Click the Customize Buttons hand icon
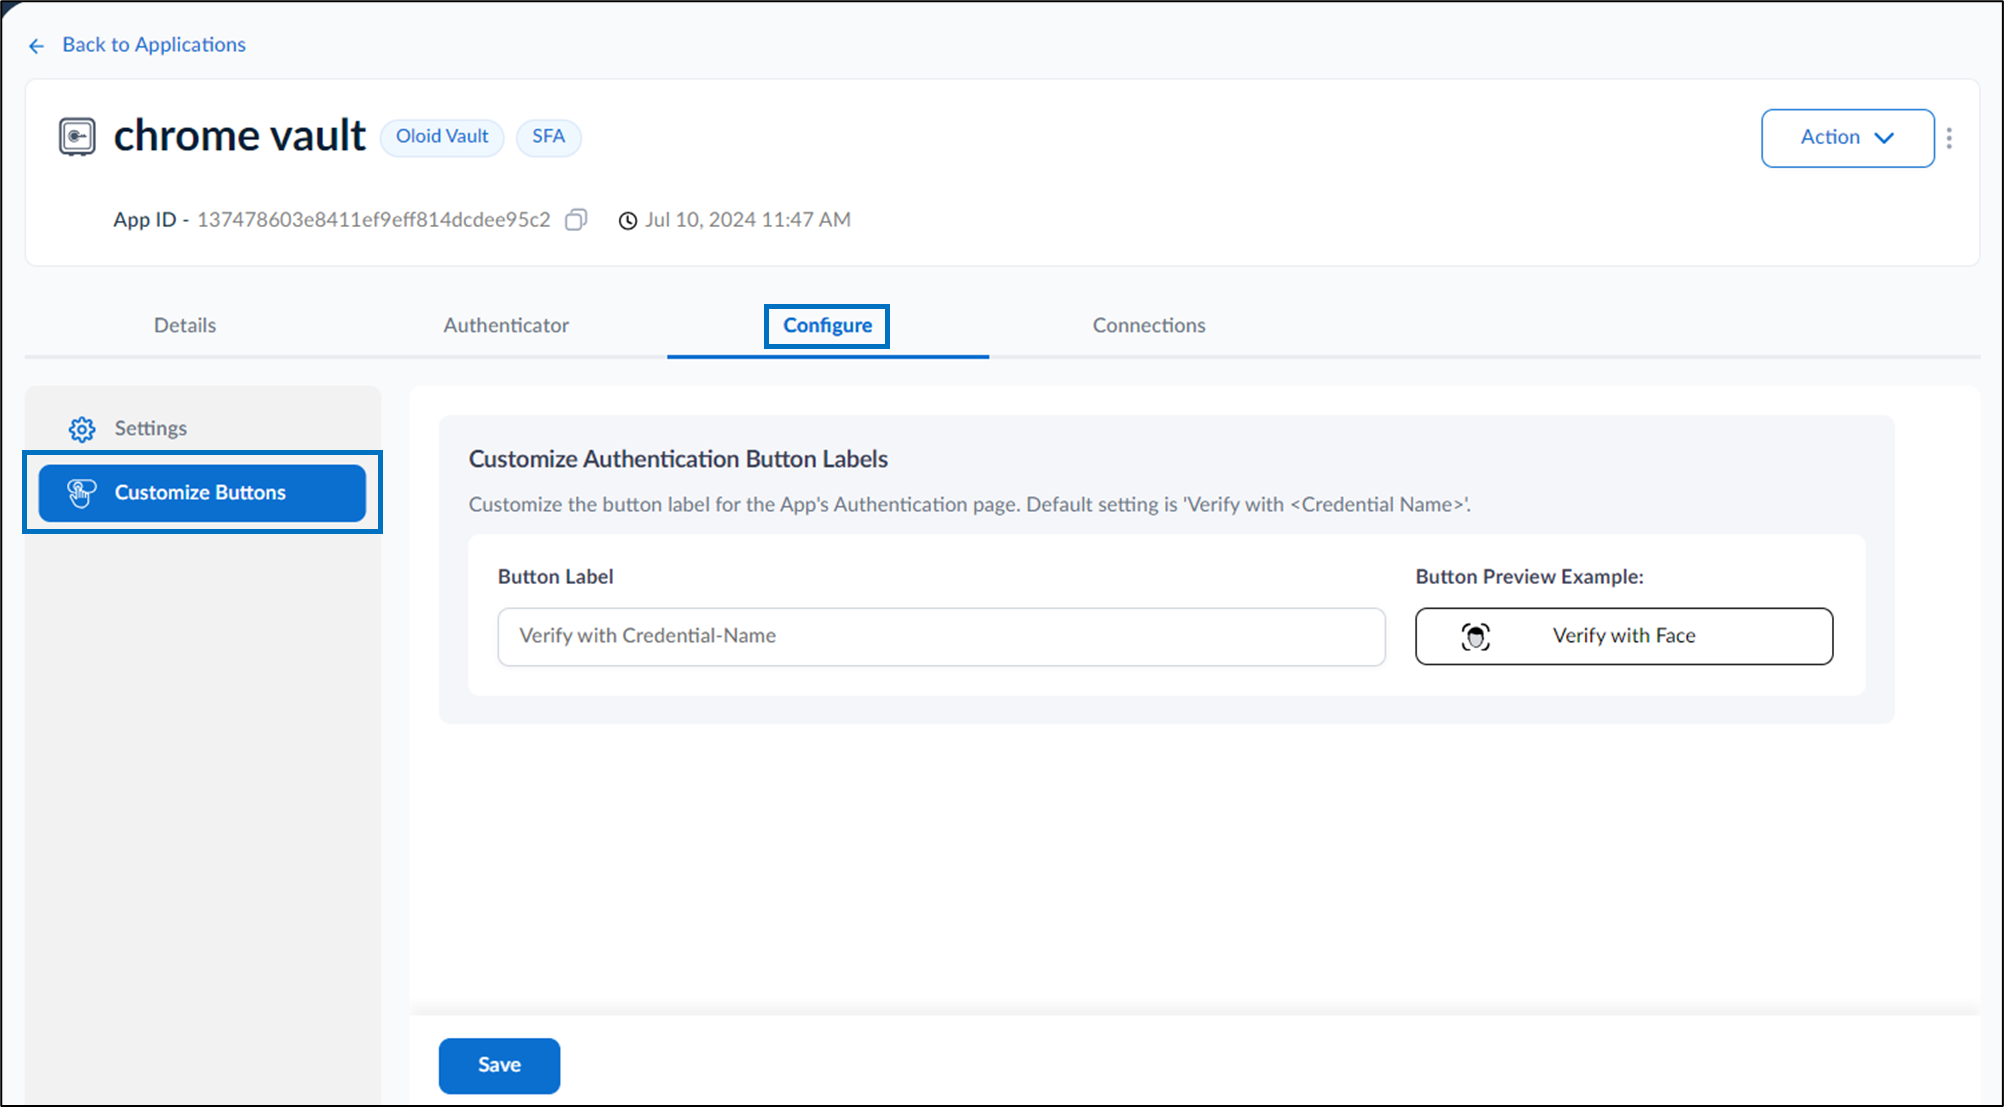Image resolution: width=2004 pixels, height=1107 pixels. (x=81, y=493)
